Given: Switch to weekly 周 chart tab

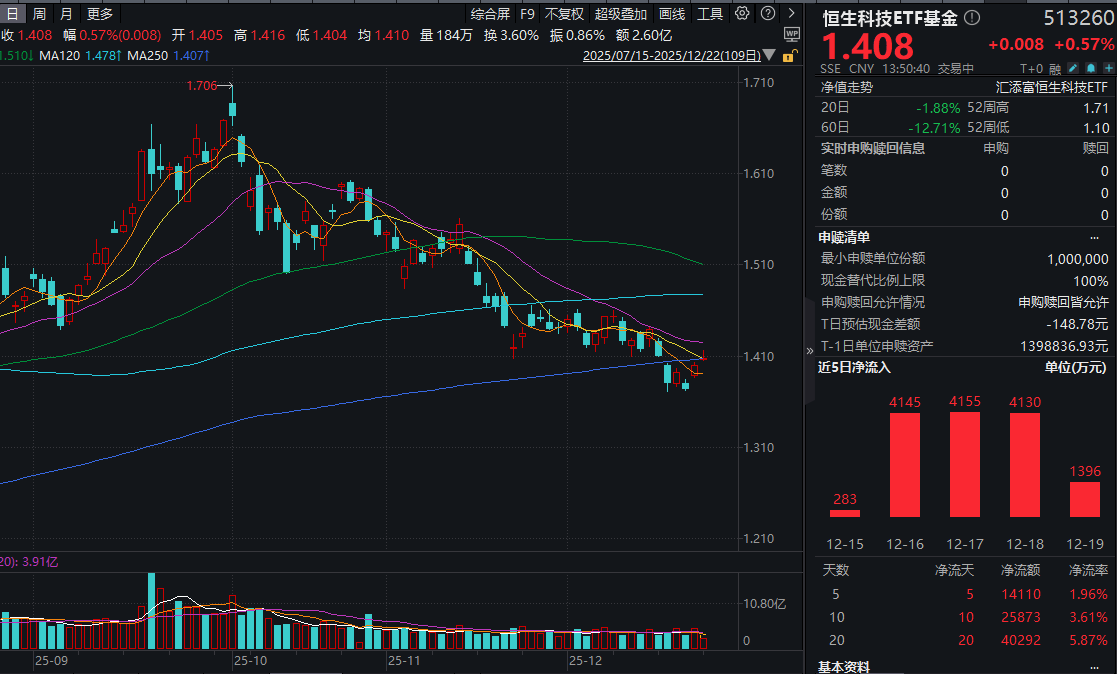Looking at the screenshot, I should 39,14.
